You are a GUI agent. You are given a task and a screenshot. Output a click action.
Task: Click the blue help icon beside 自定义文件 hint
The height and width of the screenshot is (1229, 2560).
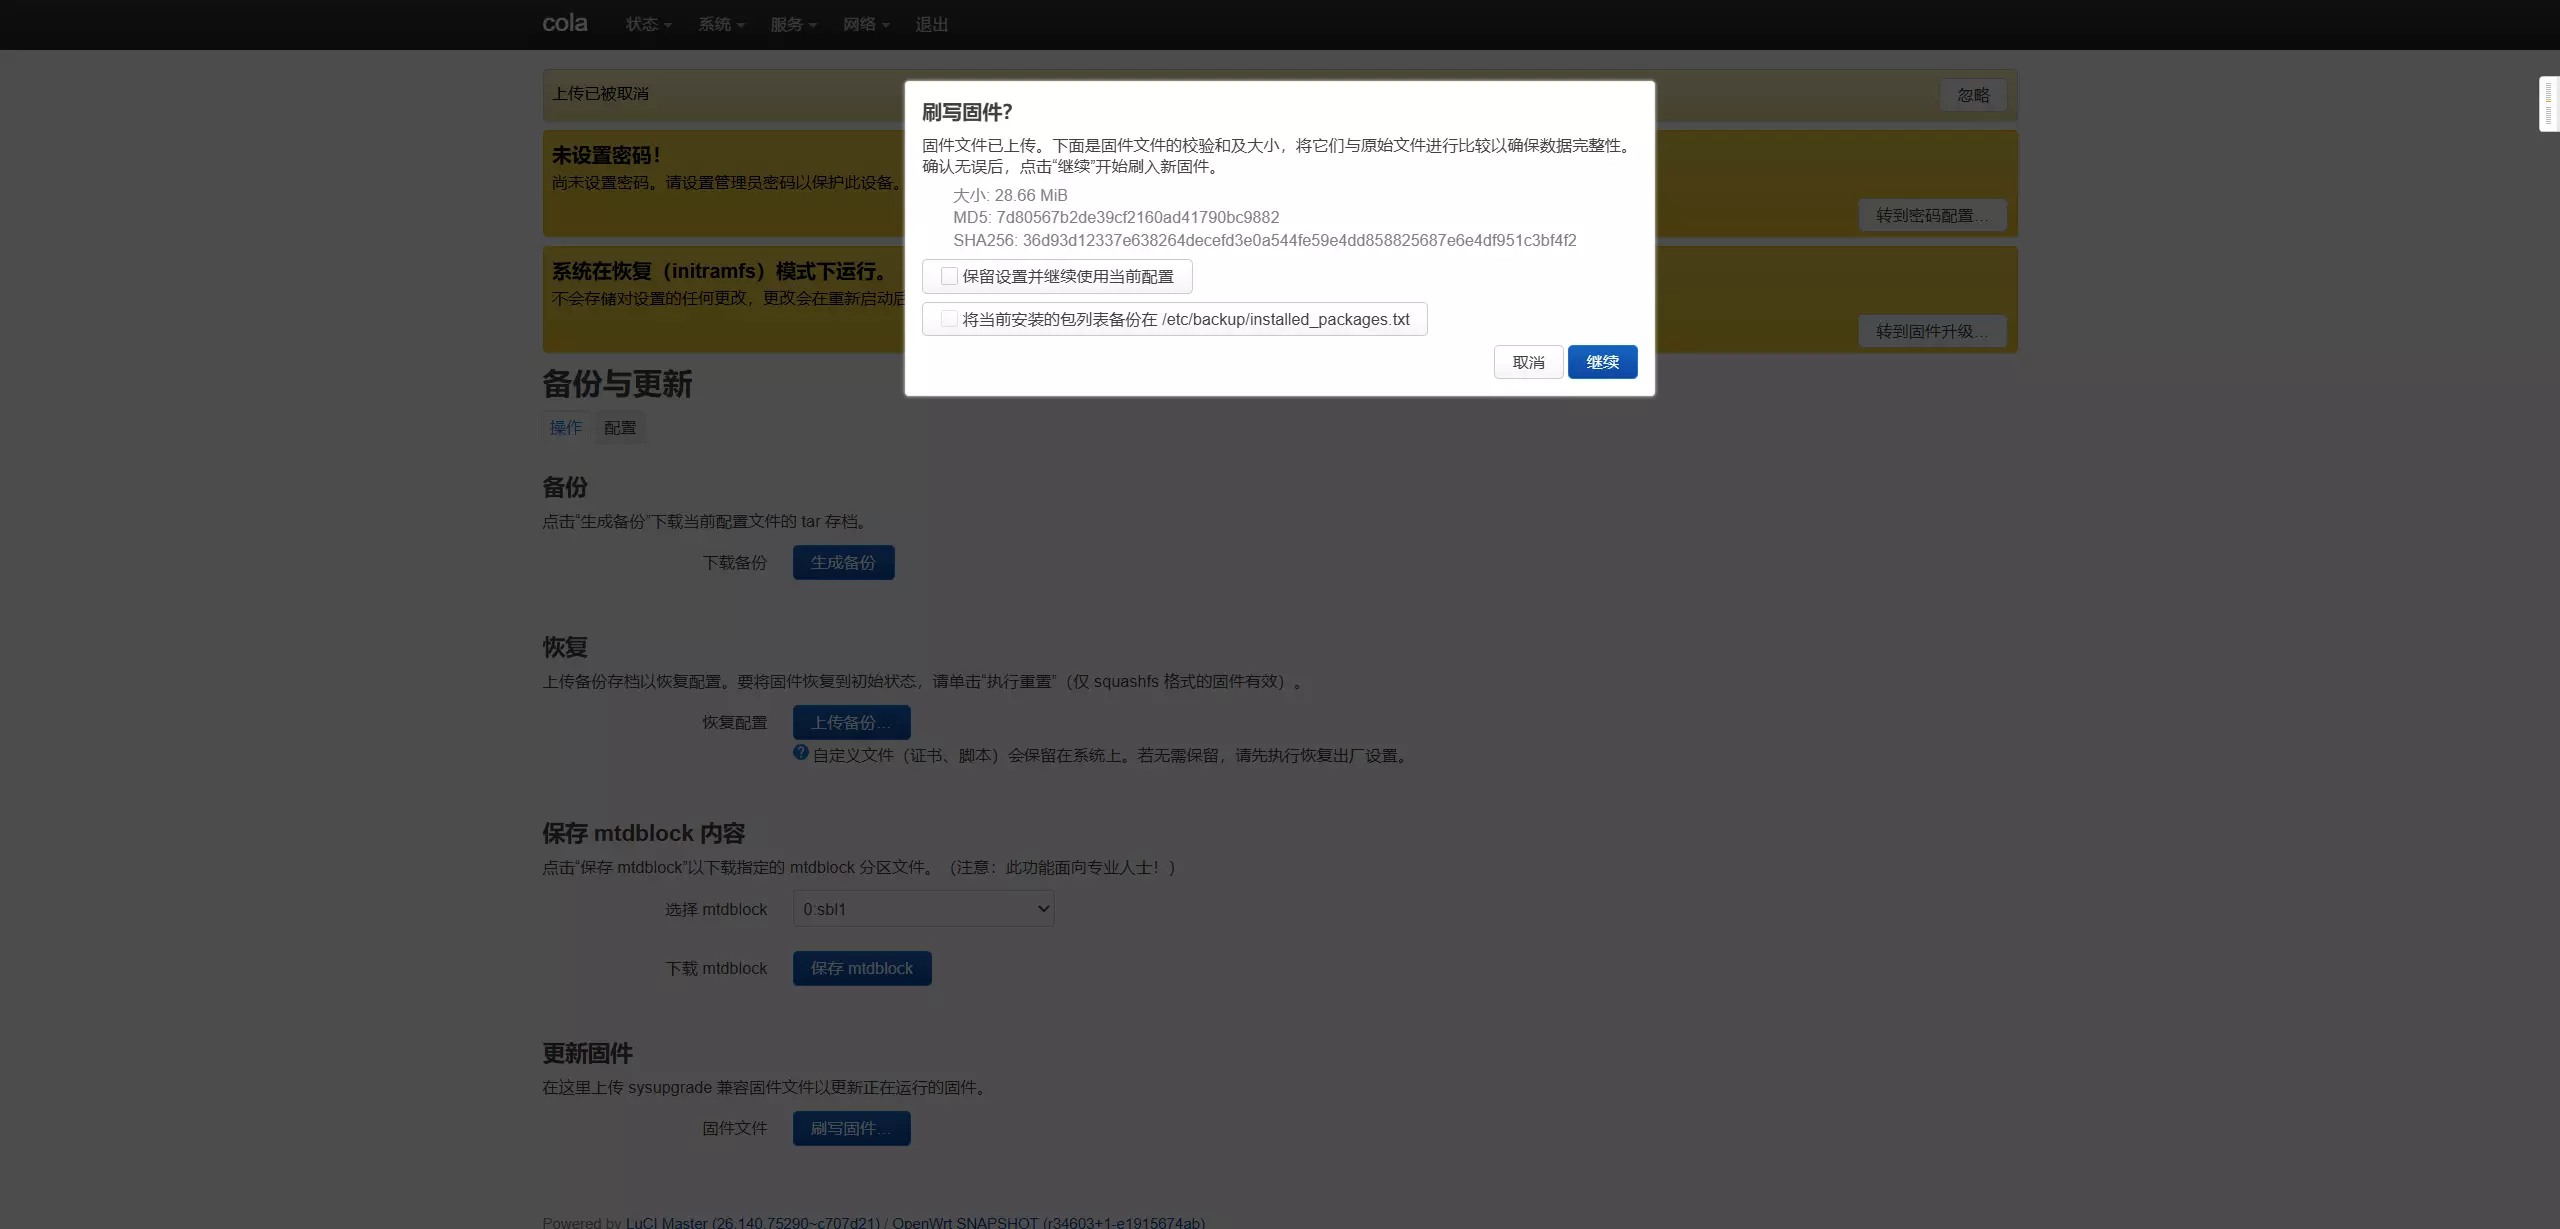coord(801,753)
